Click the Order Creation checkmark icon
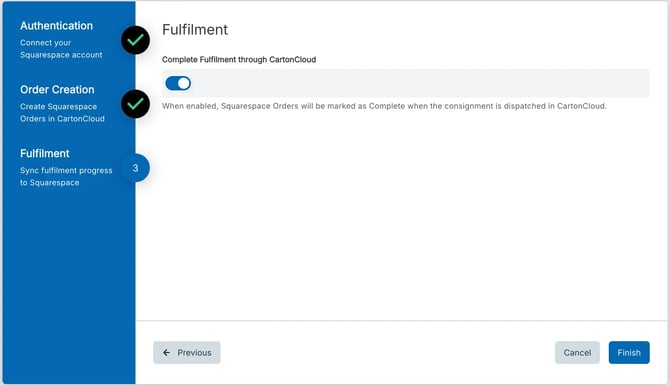Viewport: 670px width, 386px height. (135, 104)
